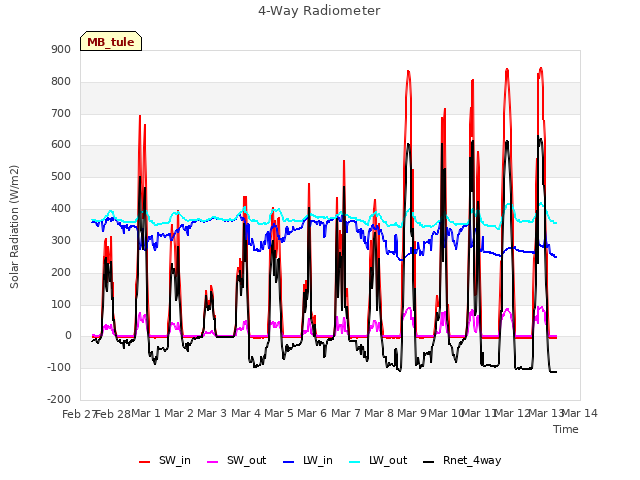Click the 600 y-axis label
Viewport: 640px width, 480px height.
[x=61, y=144]
